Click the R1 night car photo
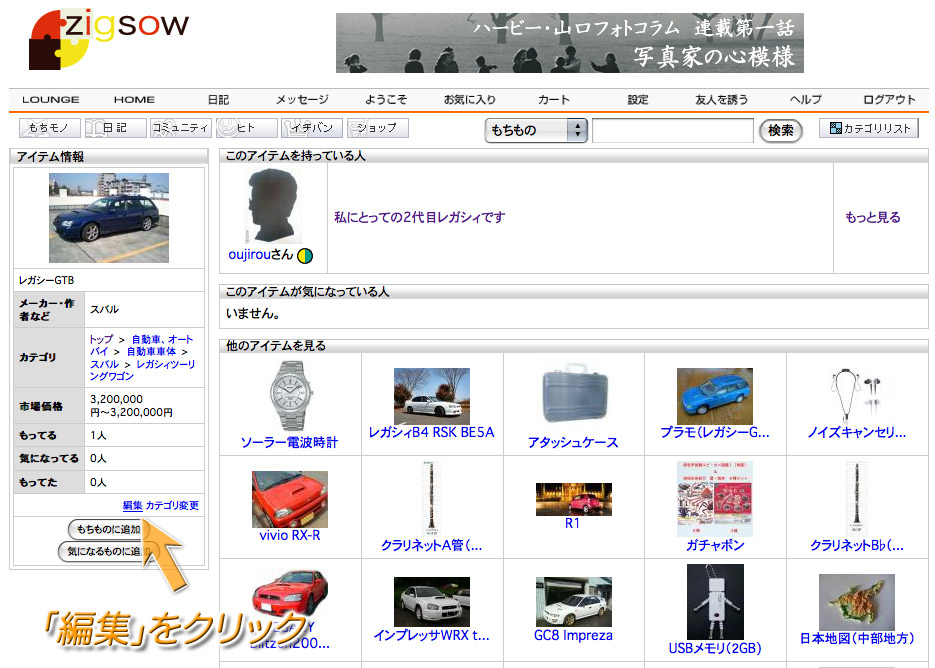This screenshot has width=935, height=668. click(574, 499)
